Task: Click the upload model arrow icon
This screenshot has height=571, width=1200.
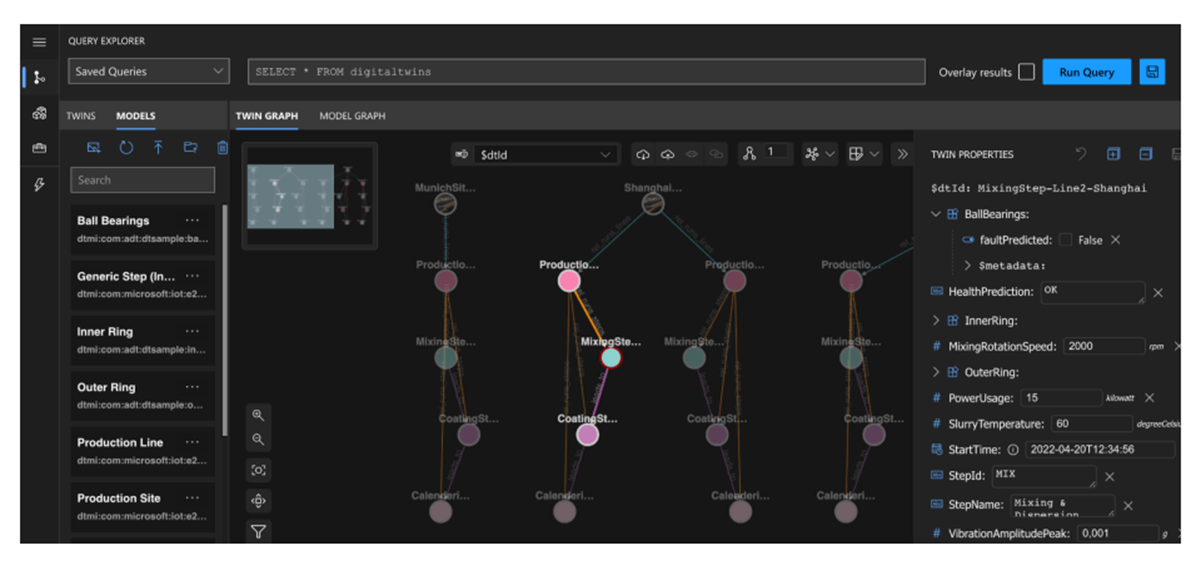Action: pyautogui.click(x=158, y=148)
